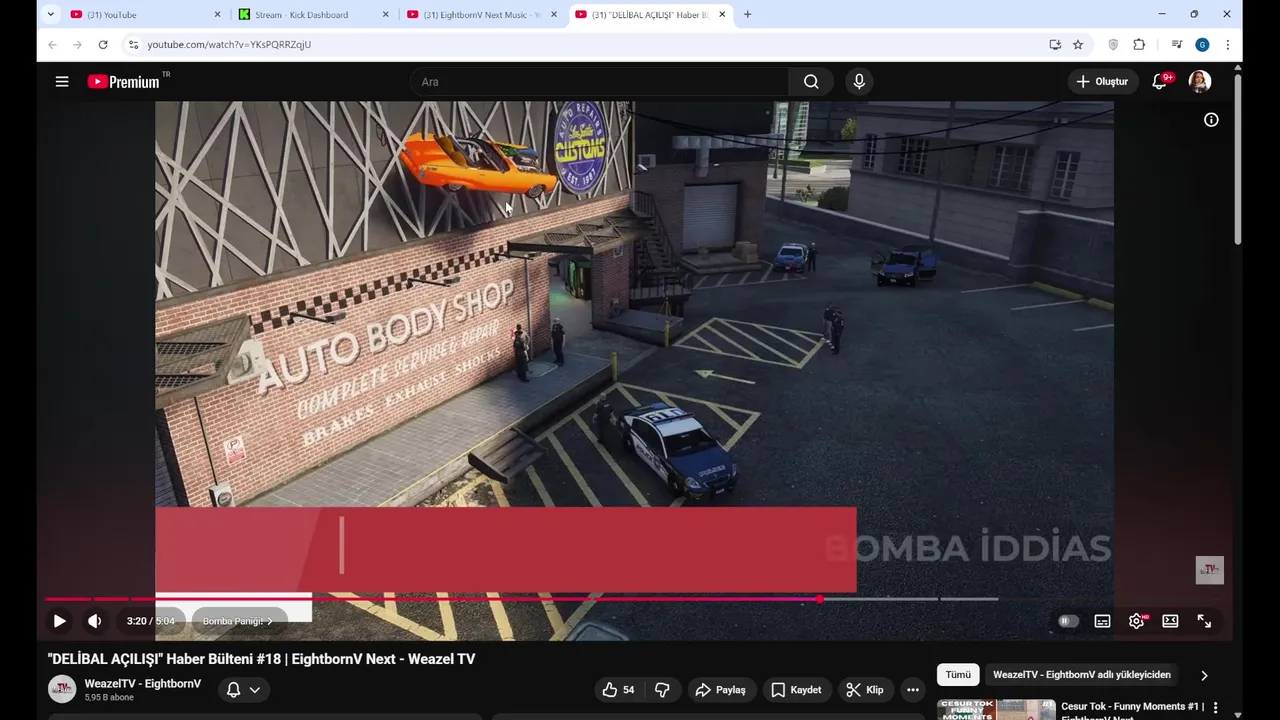
Task: Open the media control icon
Action: pos(1177,45)
